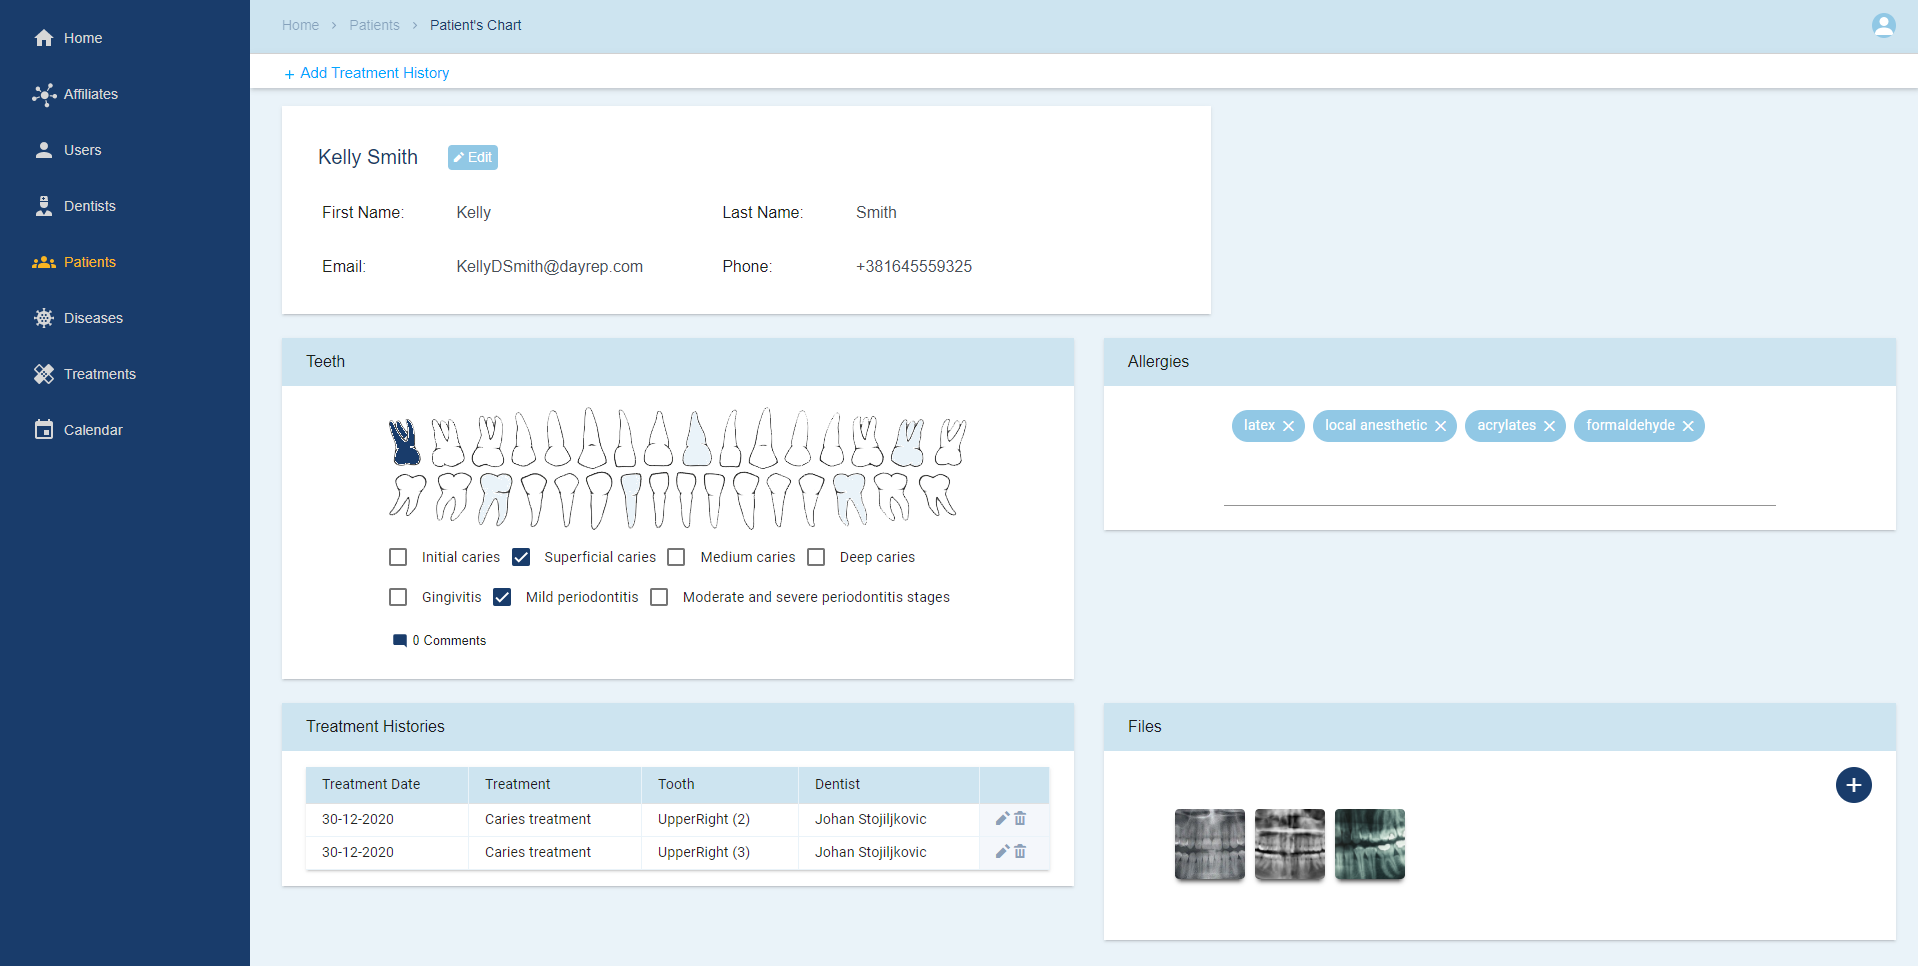Click the Home house icon in sidebar
This screenshot has height=966, width=1918.
pyautogui.click(x=44, y=38)
